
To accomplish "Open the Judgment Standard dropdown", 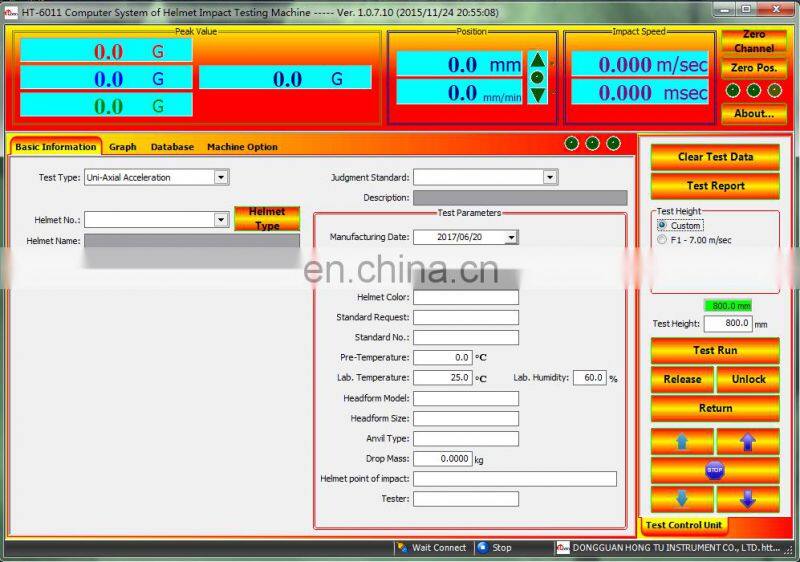I will [x=549, y=177].
